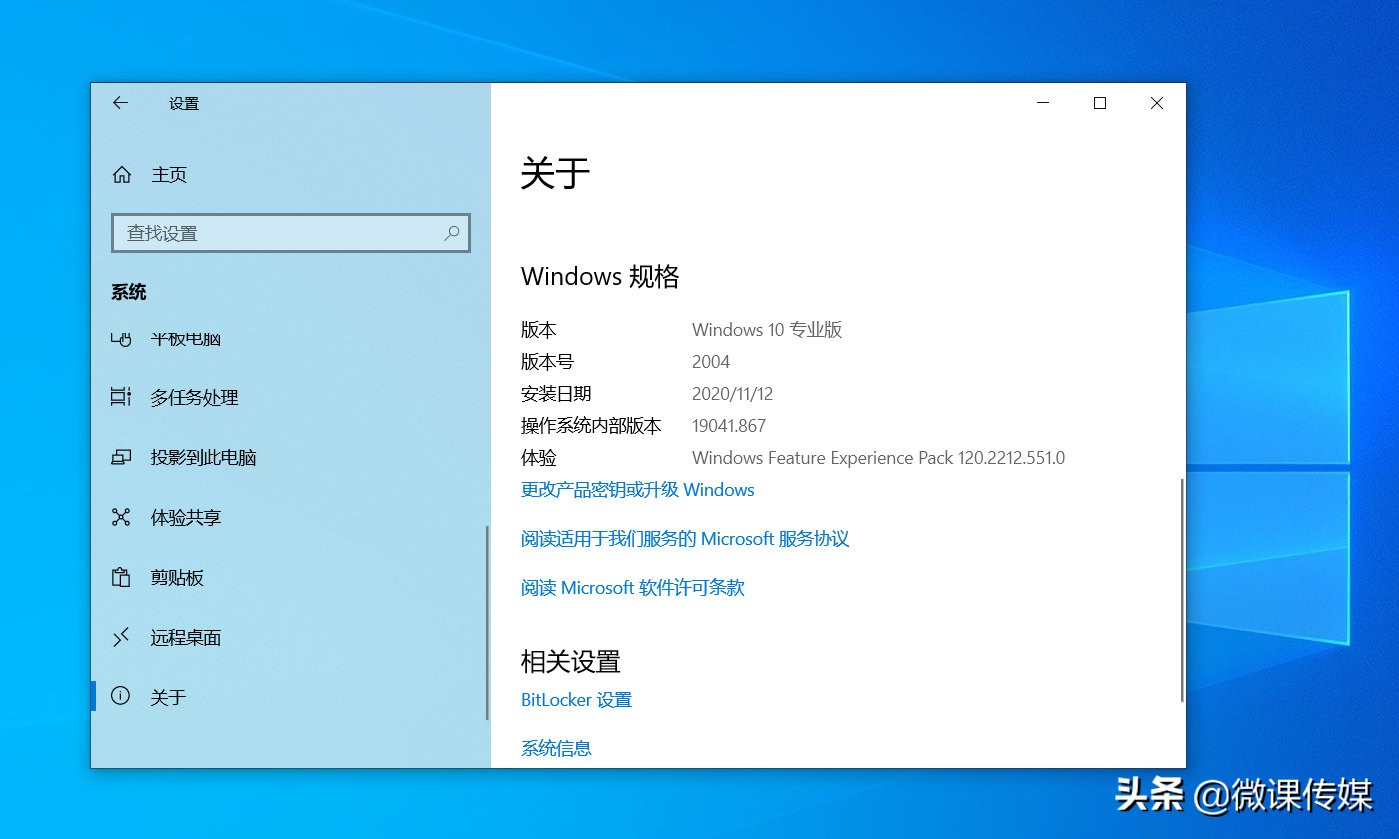1399x839 pixels.
Task: Open 多任务处理 settings page
Action: coord(194,397)
